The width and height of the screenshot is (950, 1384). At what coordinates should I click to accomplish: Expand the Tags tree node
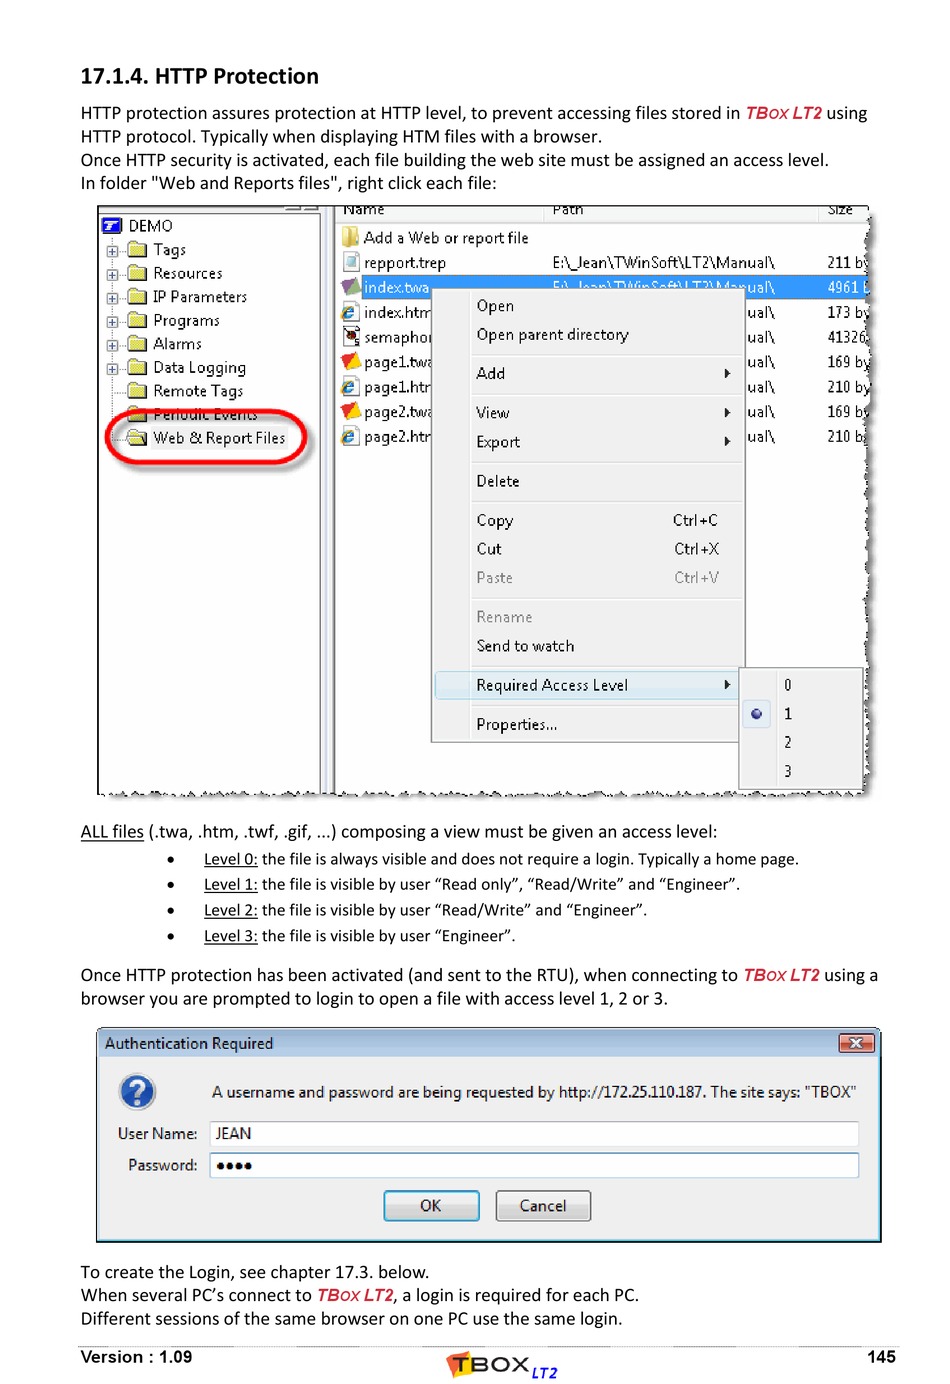click(112, 251)
